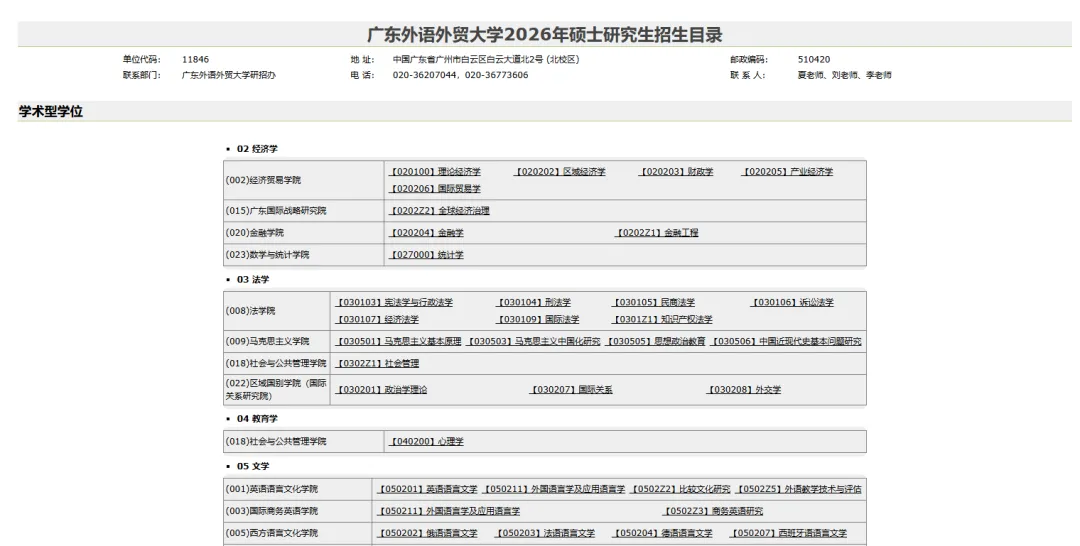
Task: Open 【030501】马克思主义基本原理 link
Action: click(x=397, y=342)
